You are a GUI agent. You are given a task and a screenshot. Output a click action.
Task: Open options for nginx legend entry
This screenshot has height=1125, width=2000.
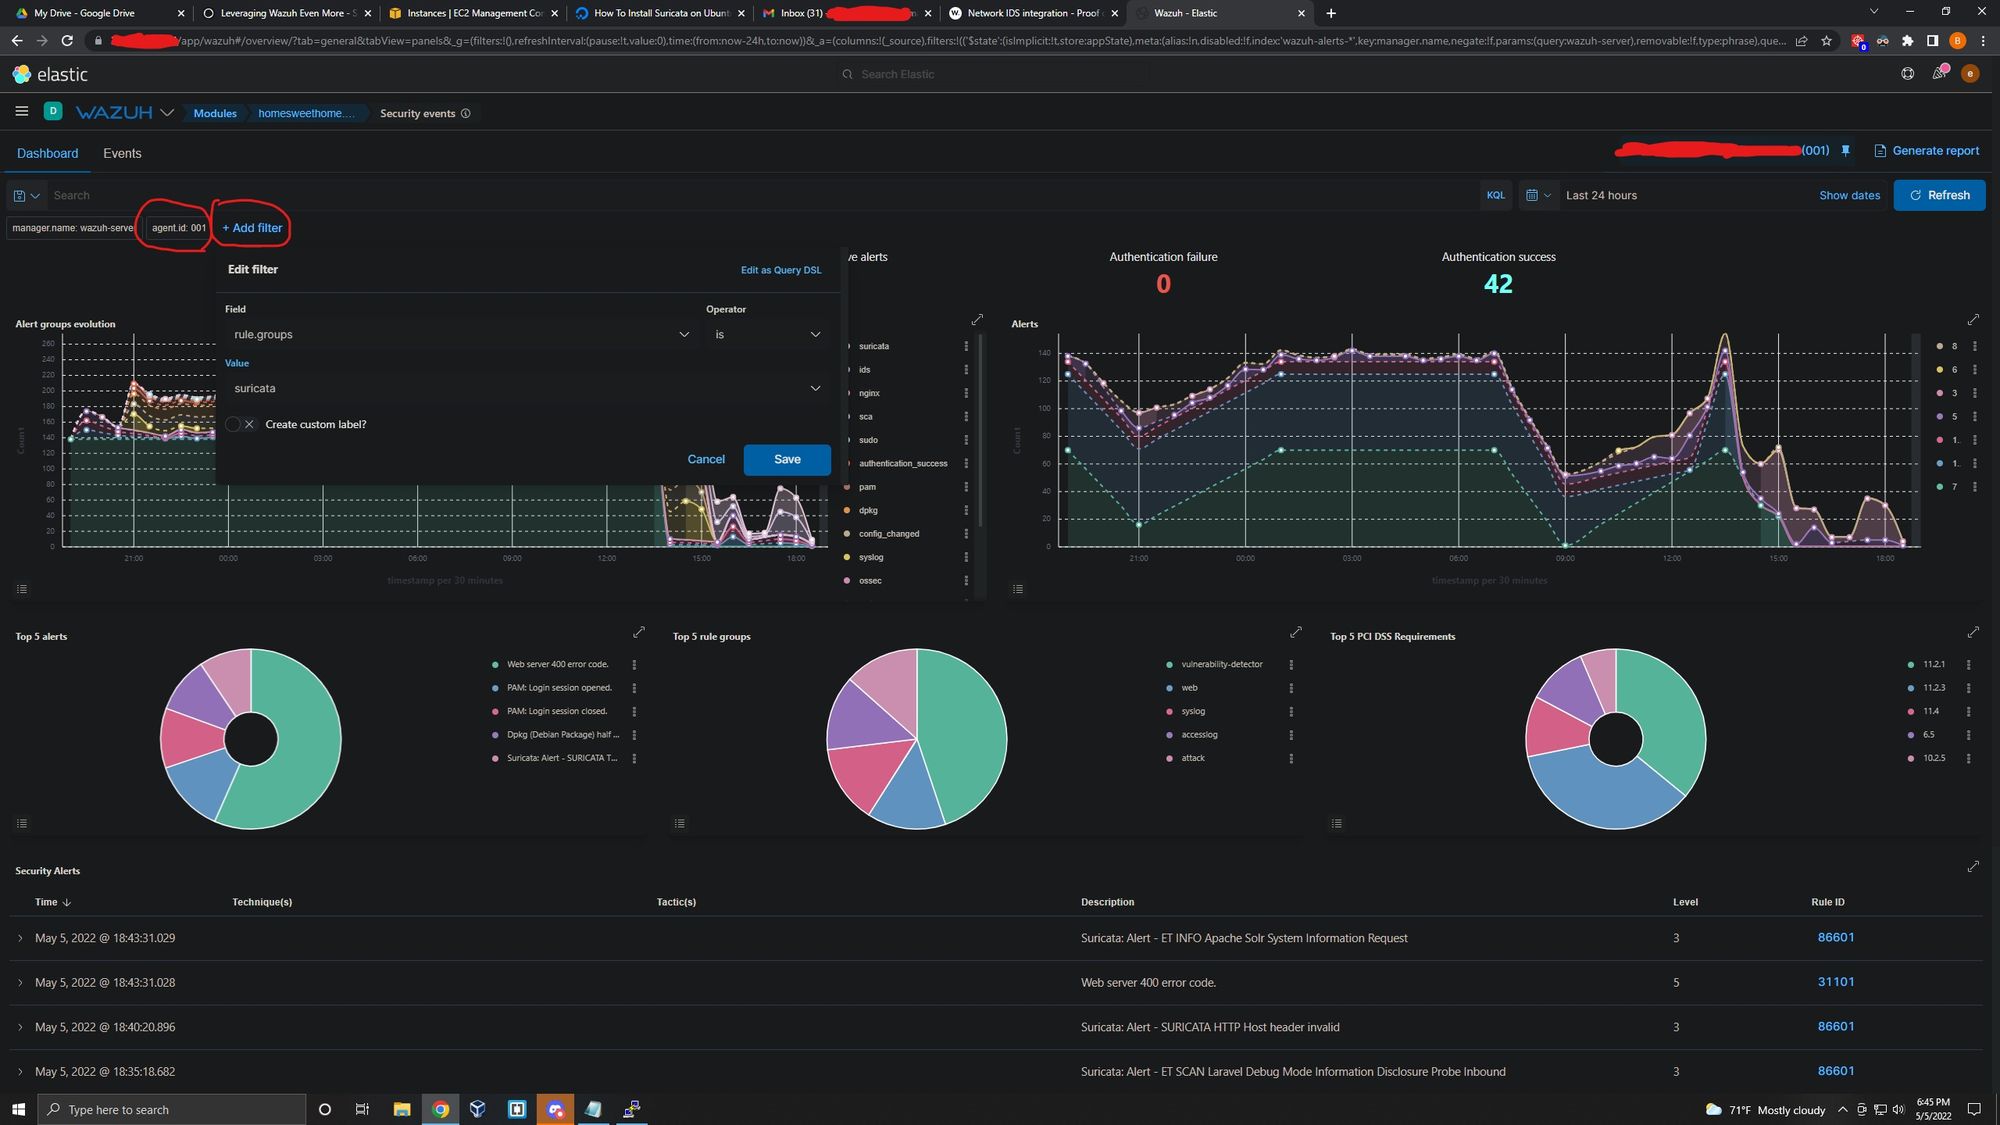pos(966,393)
